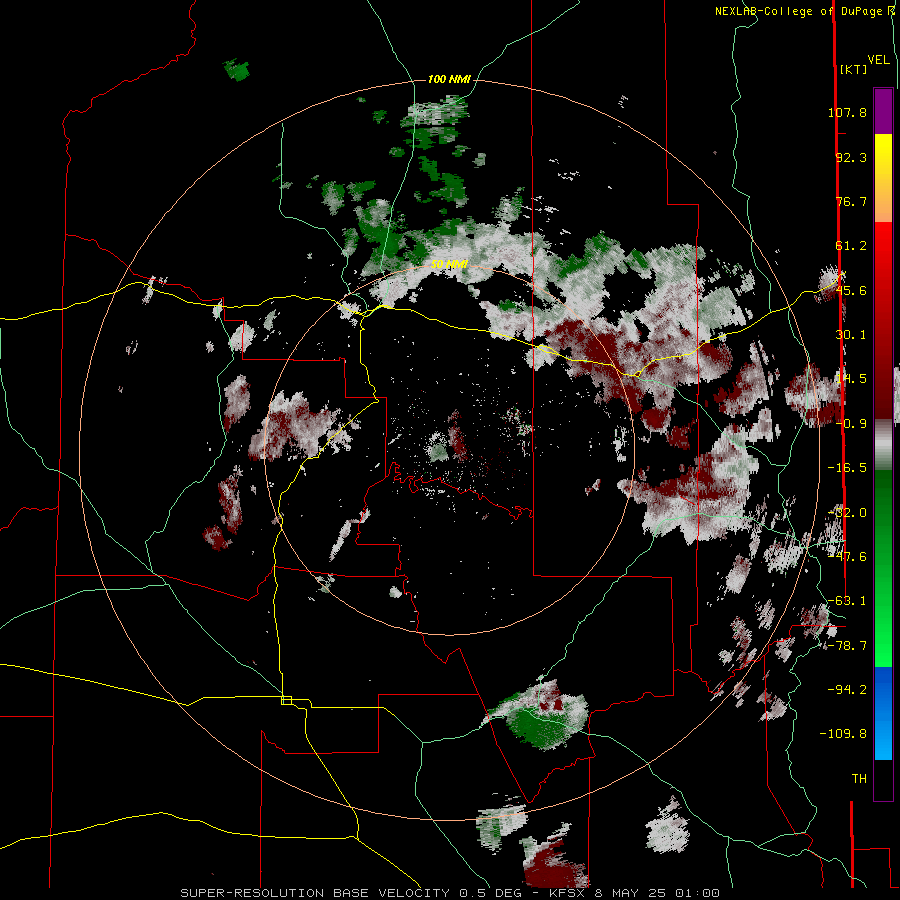900x900 pixels.
Task: Click the Super-Resolution Base Velocity caption text
Action: click(449, 893)
